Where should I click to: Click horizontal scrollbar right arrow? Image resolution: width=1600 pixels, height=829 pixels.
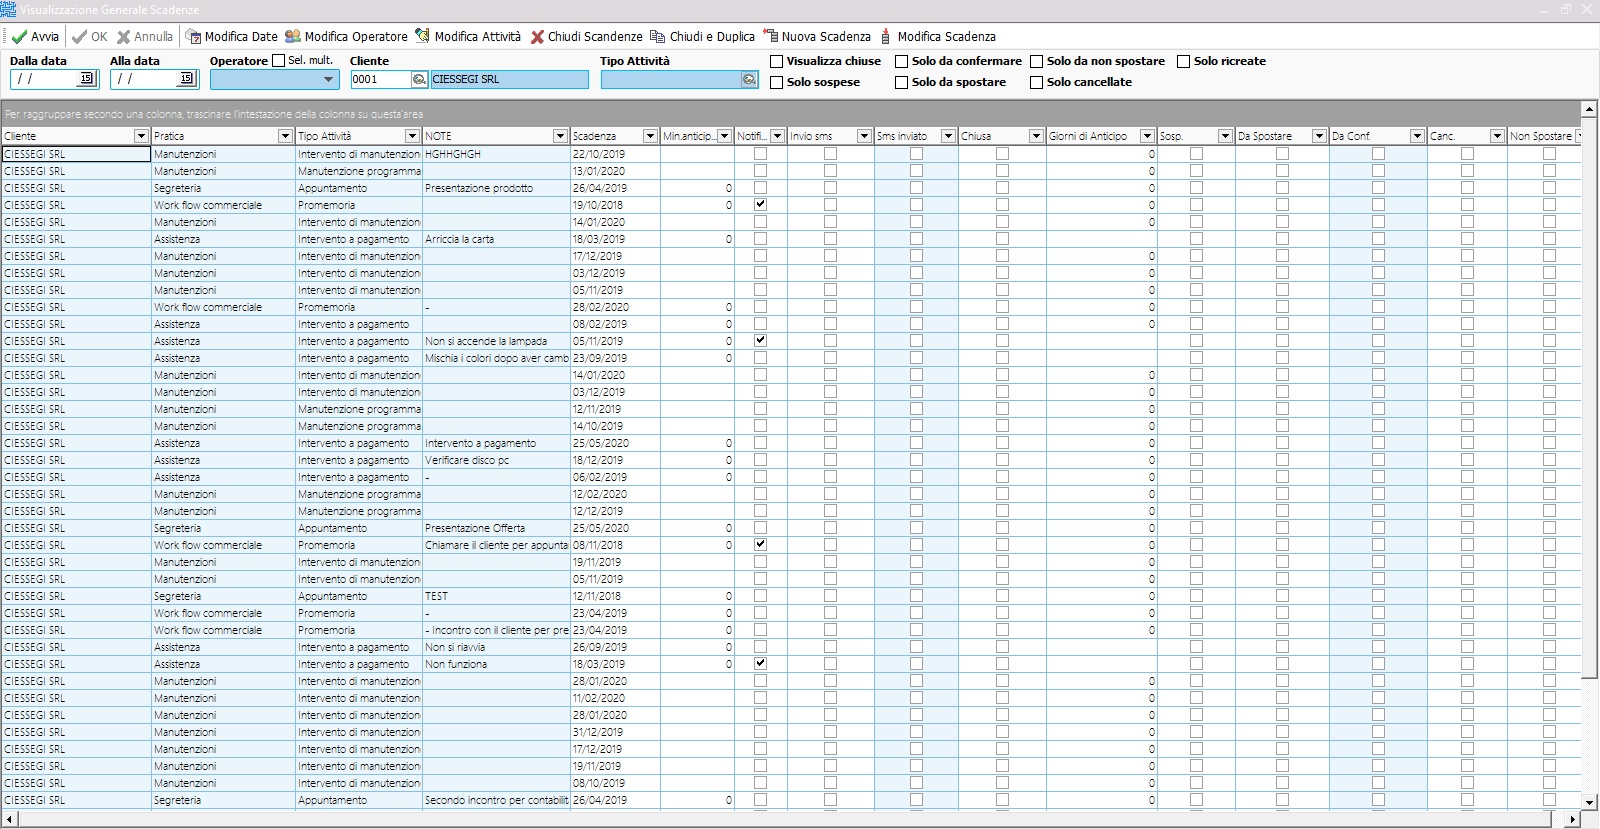point(1572,820)
